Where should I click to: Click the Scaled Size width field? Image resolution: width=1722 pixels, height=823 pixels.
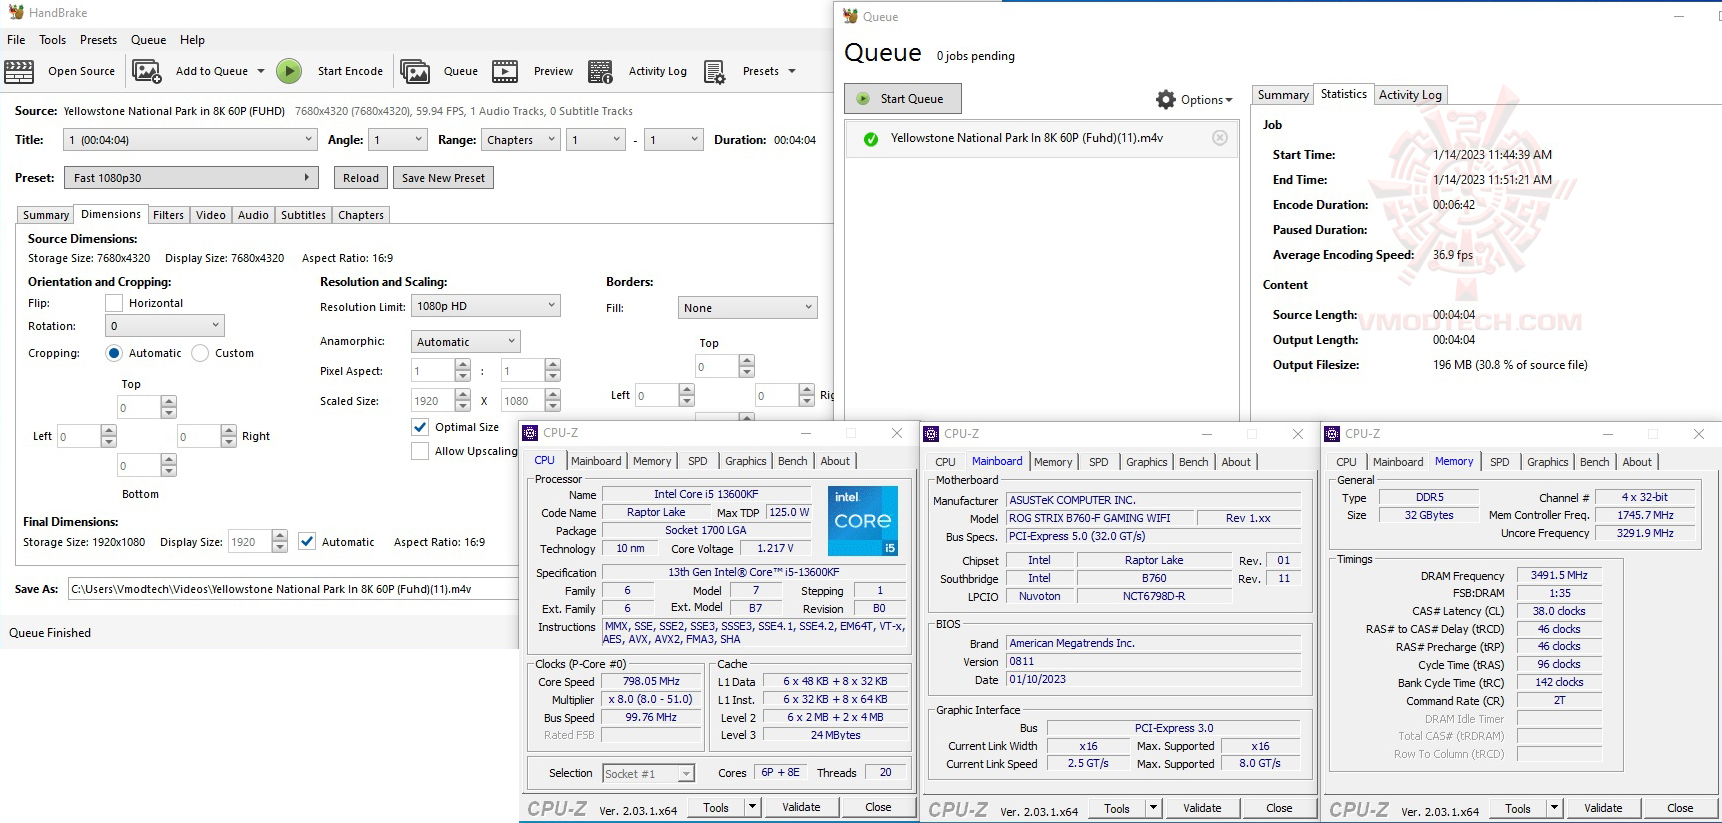(433, 401)
